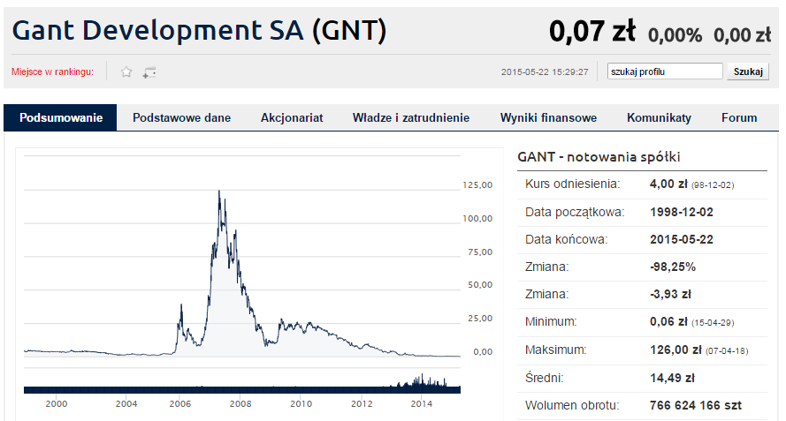The width and height of the screenshot is (786, 421).
Task: Click the 'Miejsce w rankingu:' label
Action: point(53,72)
